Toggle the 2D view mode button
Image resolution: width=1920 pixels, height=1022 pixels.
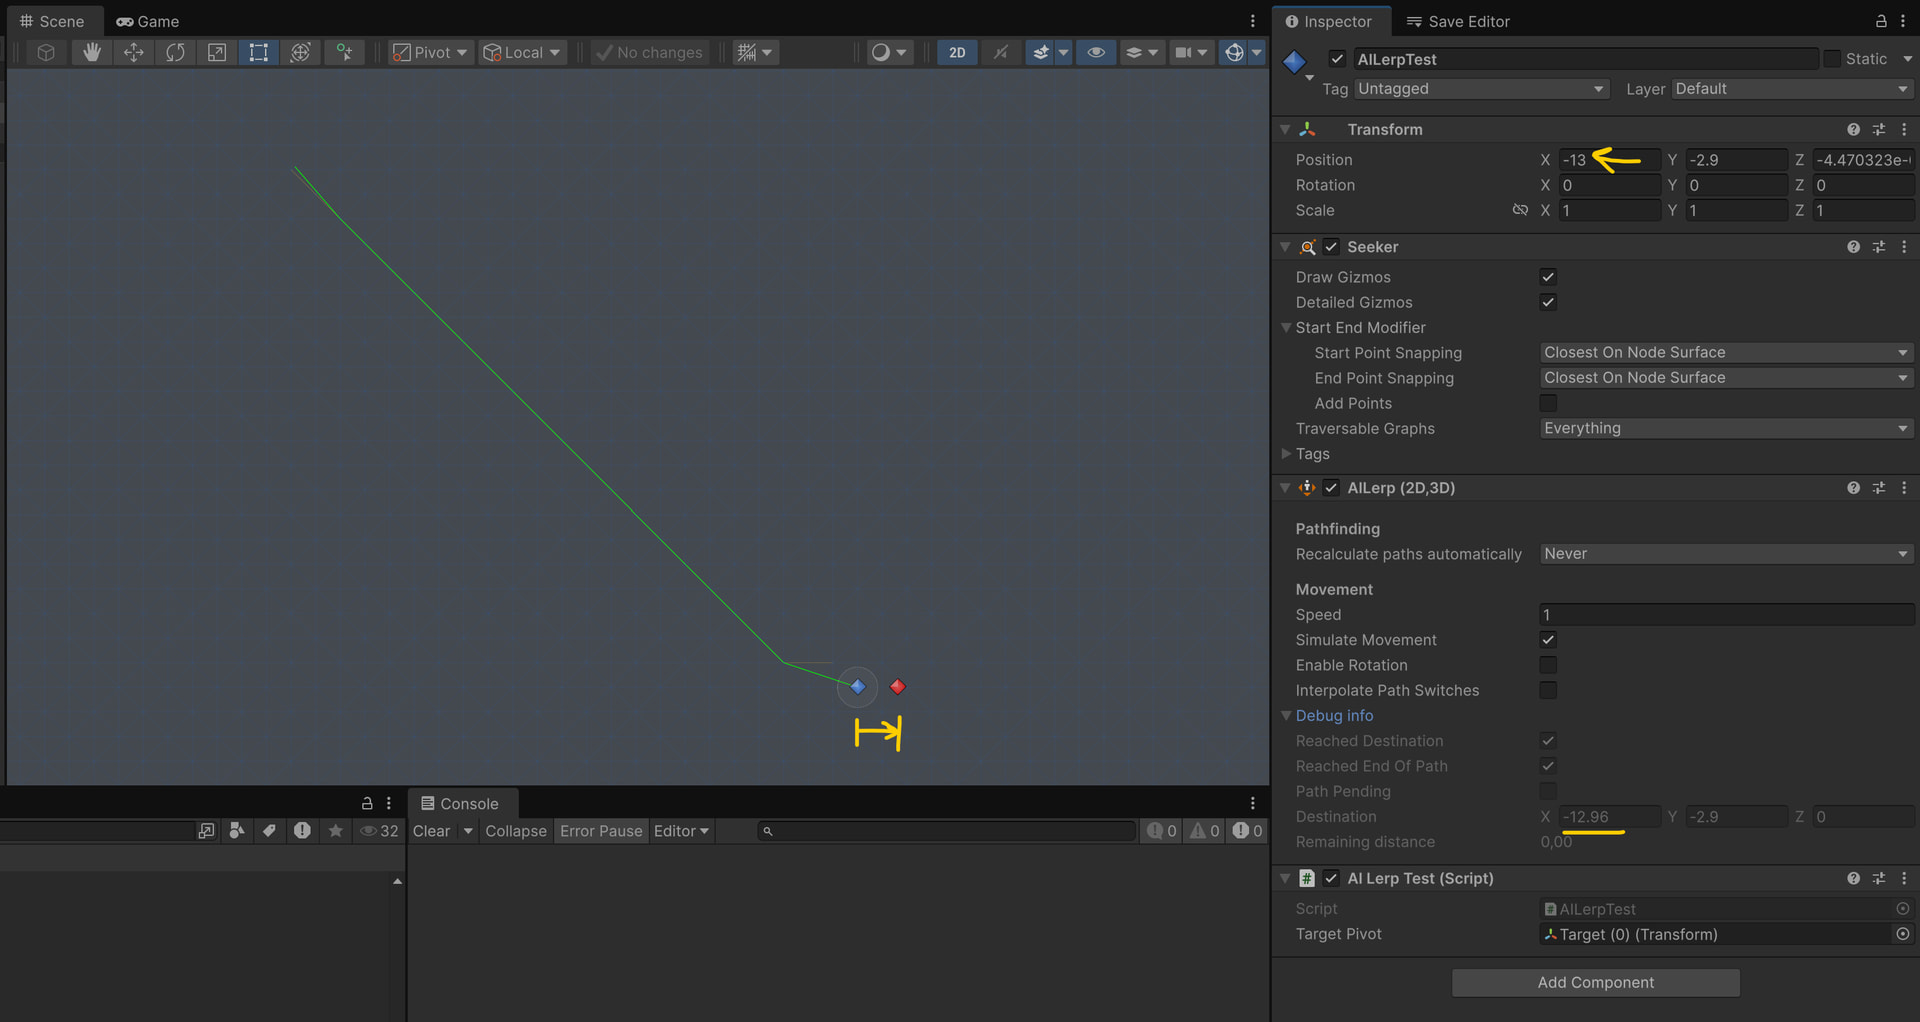[957, 52]
